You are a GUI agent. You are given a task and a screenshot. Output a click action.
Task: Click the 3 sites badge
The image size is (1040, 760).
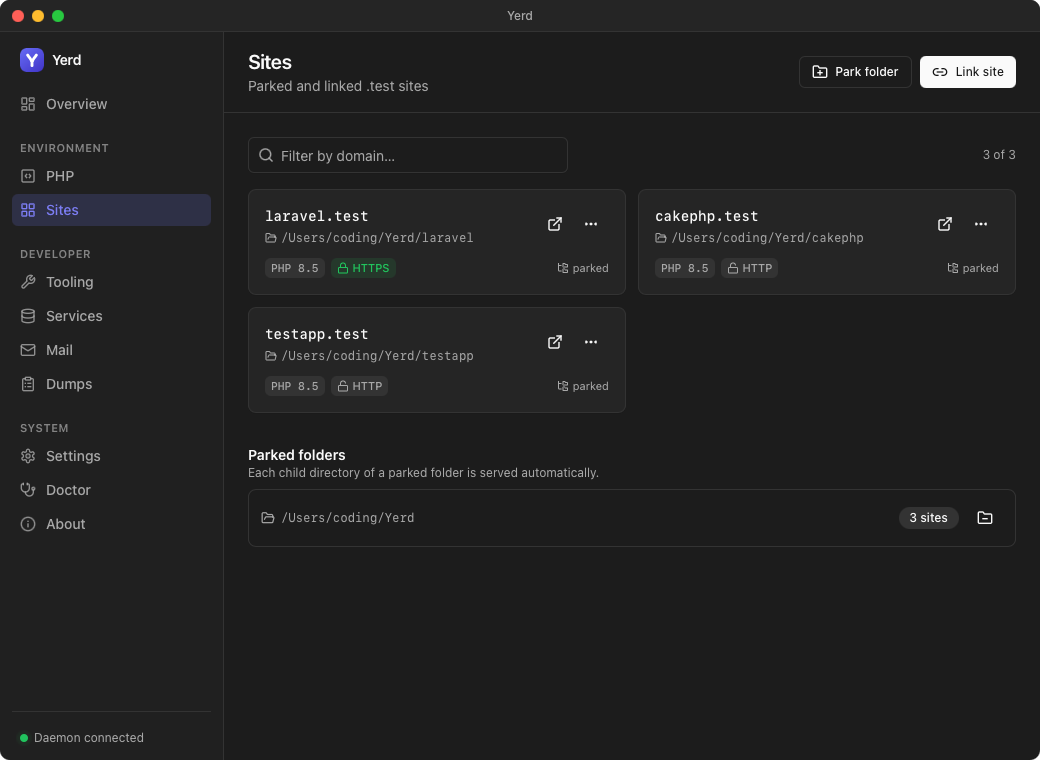(x=929, y=518)
